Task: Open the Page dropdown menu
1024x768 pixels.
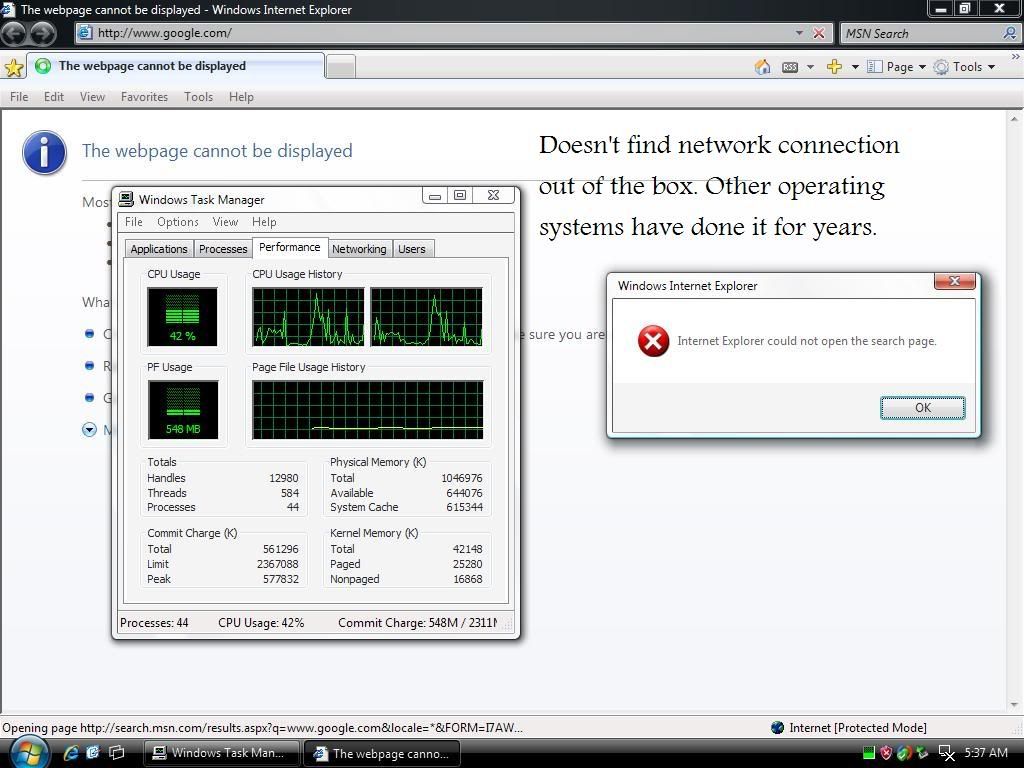Action: point(896,67)
